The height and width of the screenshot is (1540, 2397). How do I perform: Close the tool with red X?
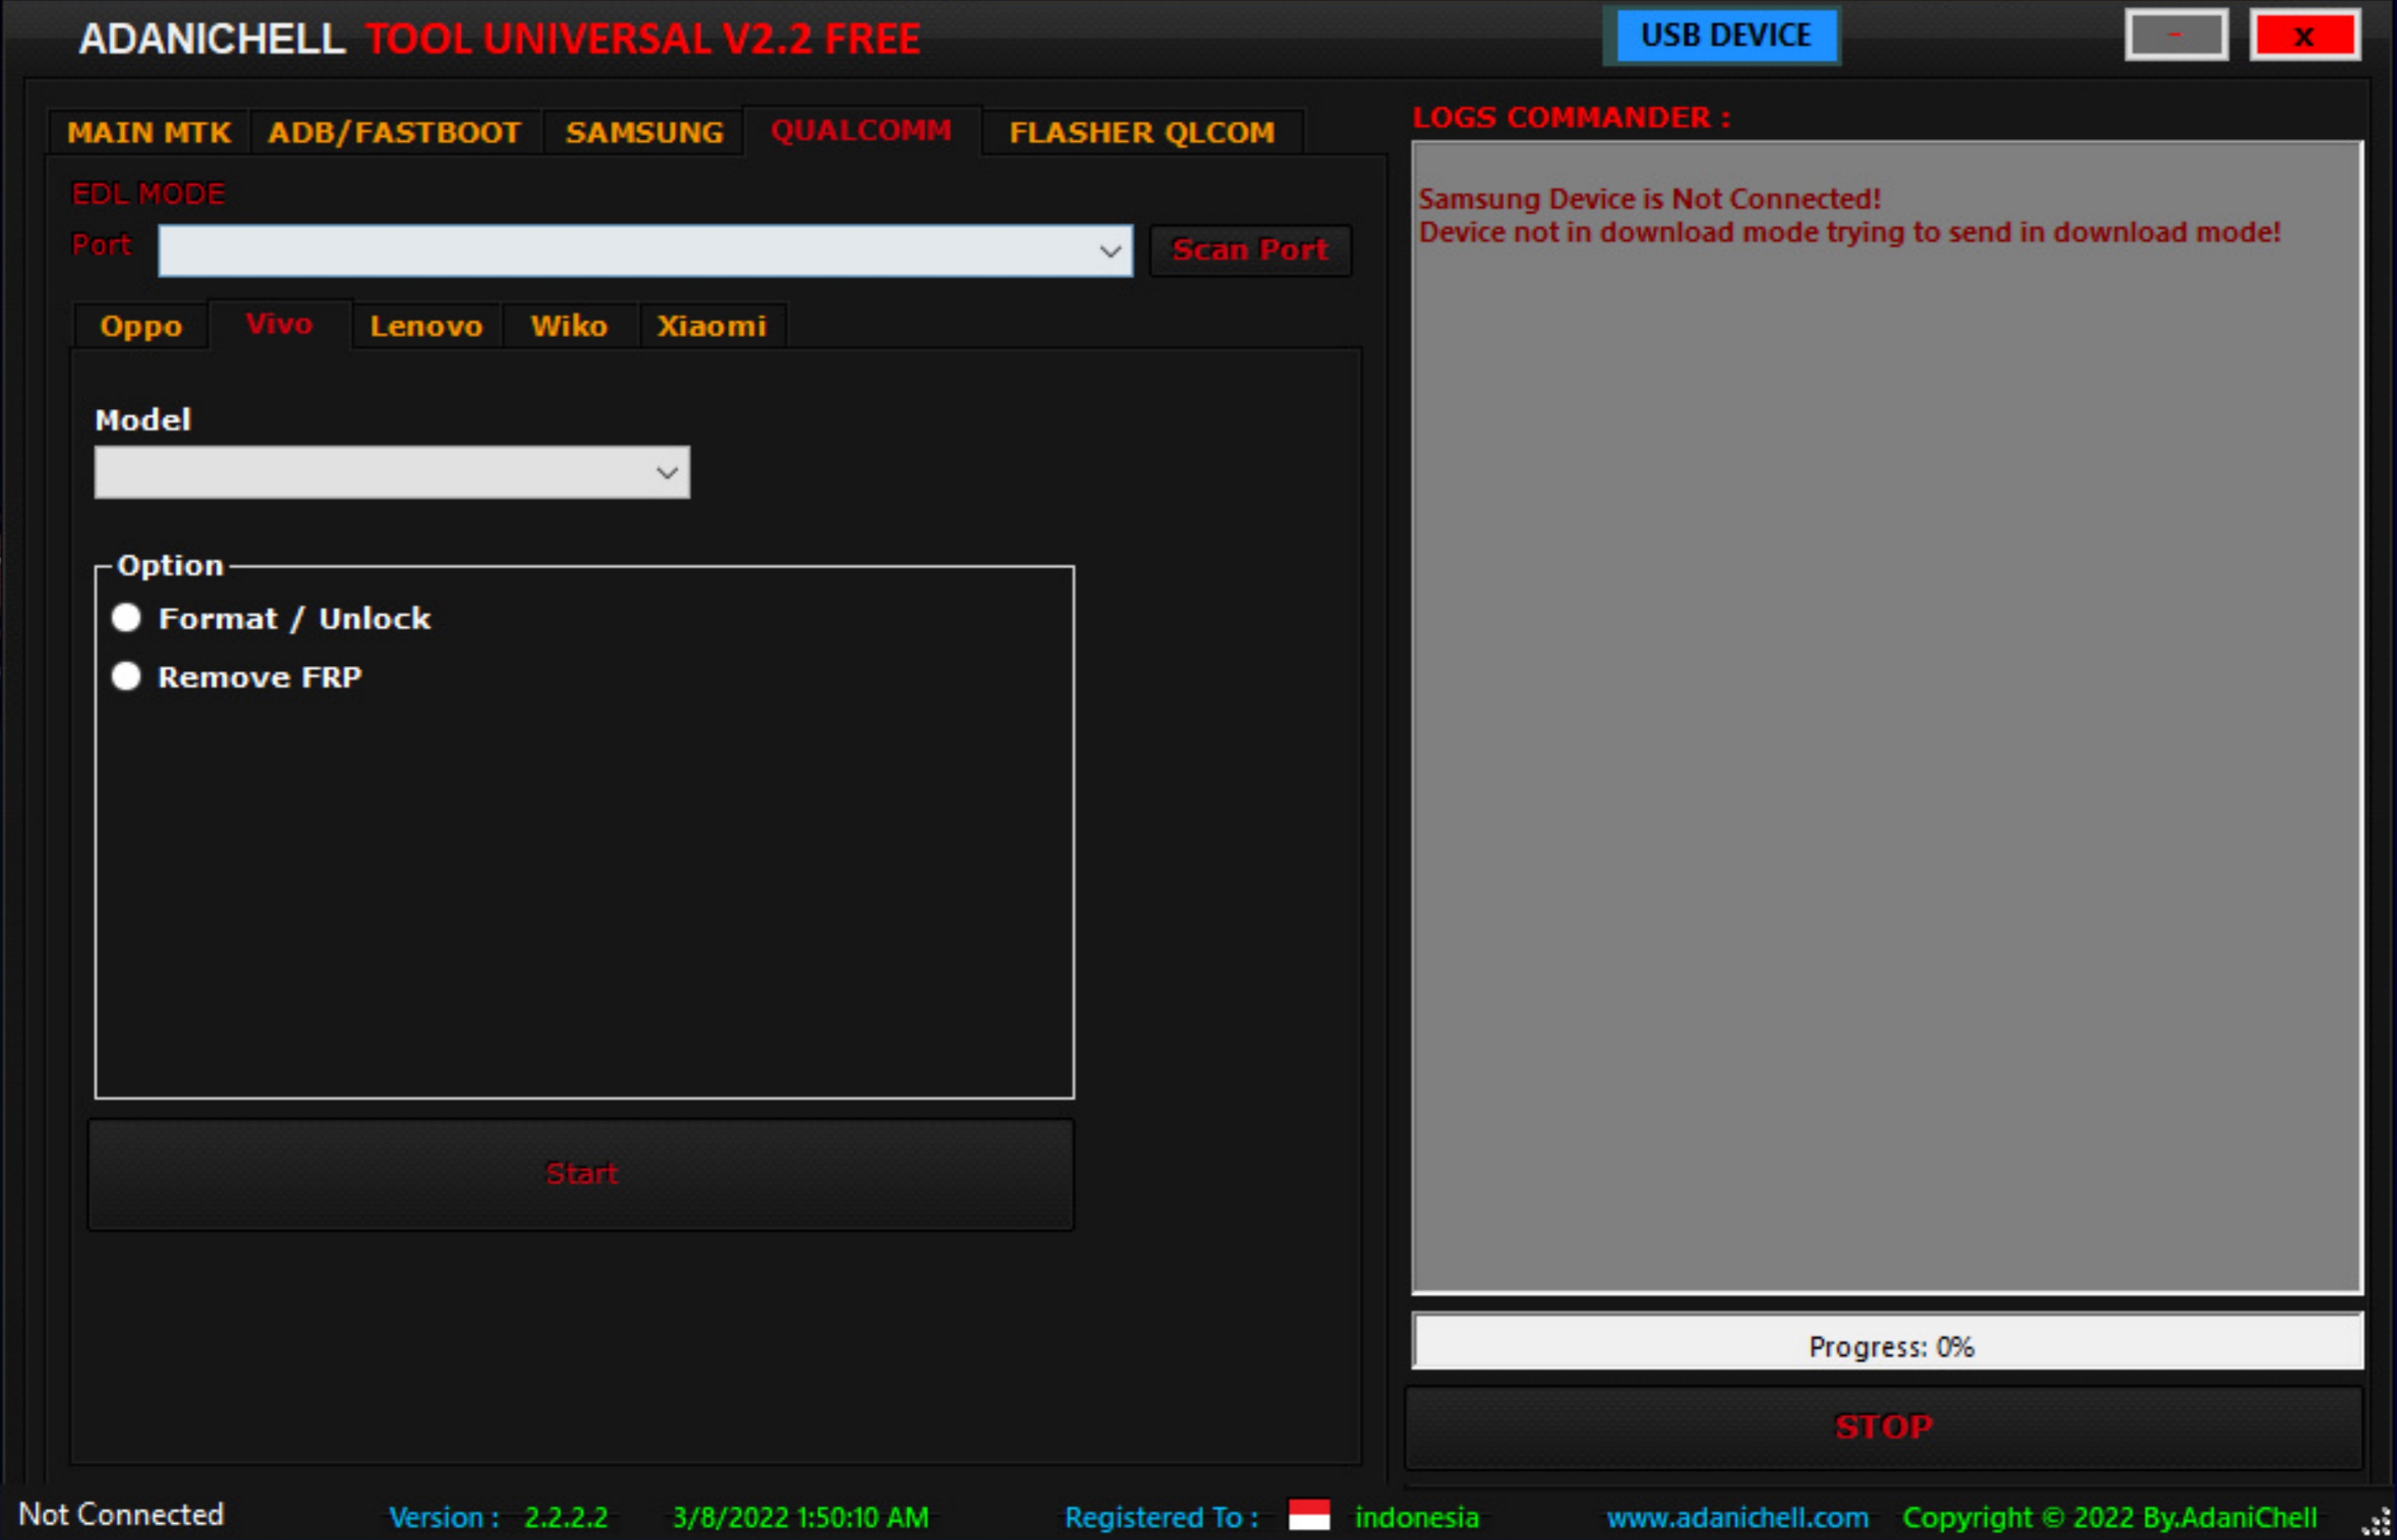point(2304,36)
